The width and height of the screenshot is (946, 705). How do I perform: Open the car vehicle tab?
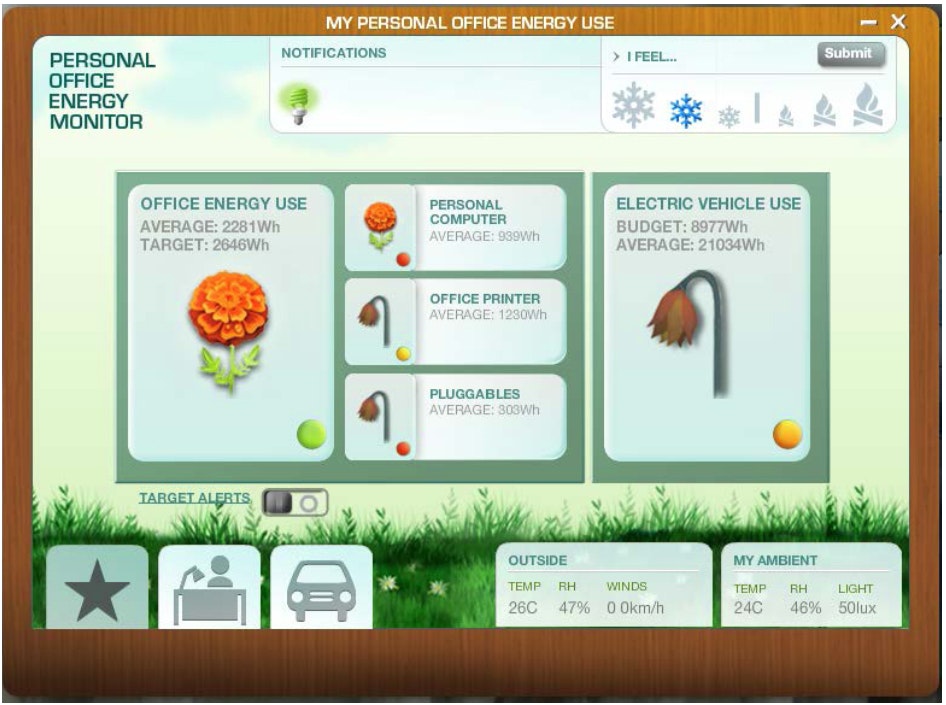click(321, 590)
